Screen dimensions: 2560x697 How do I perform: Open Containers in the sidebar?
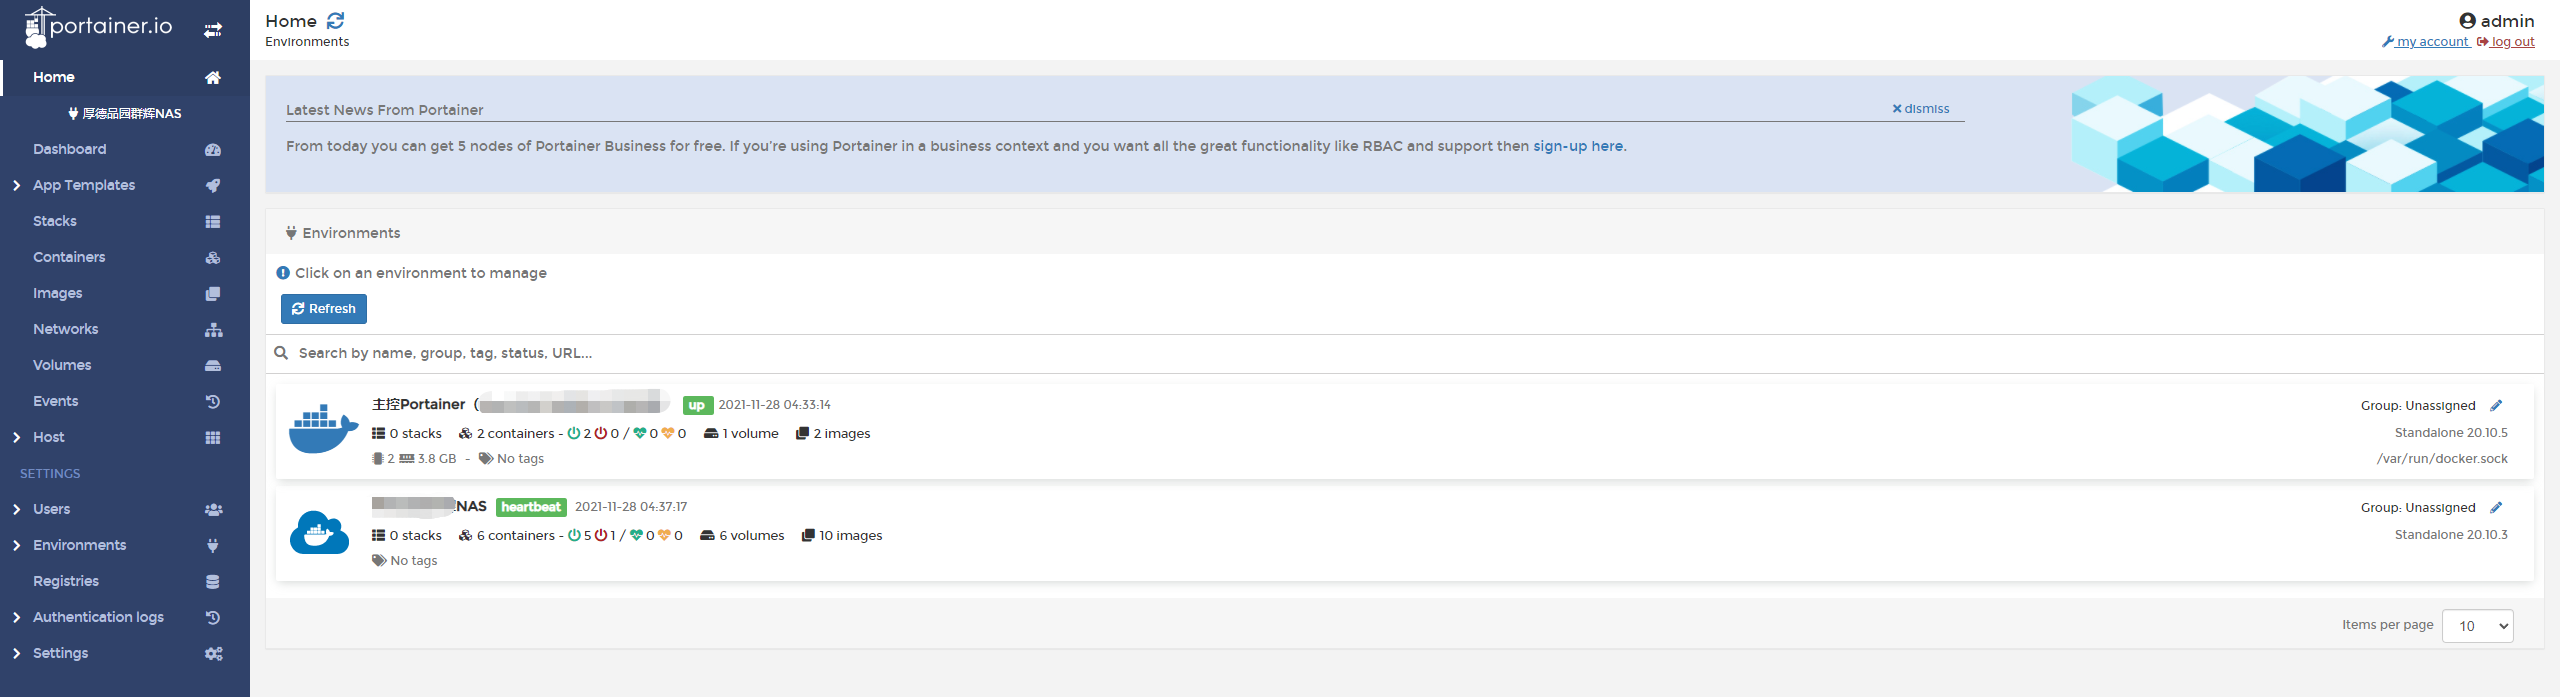pyautogui.click(x=69, y=258)
